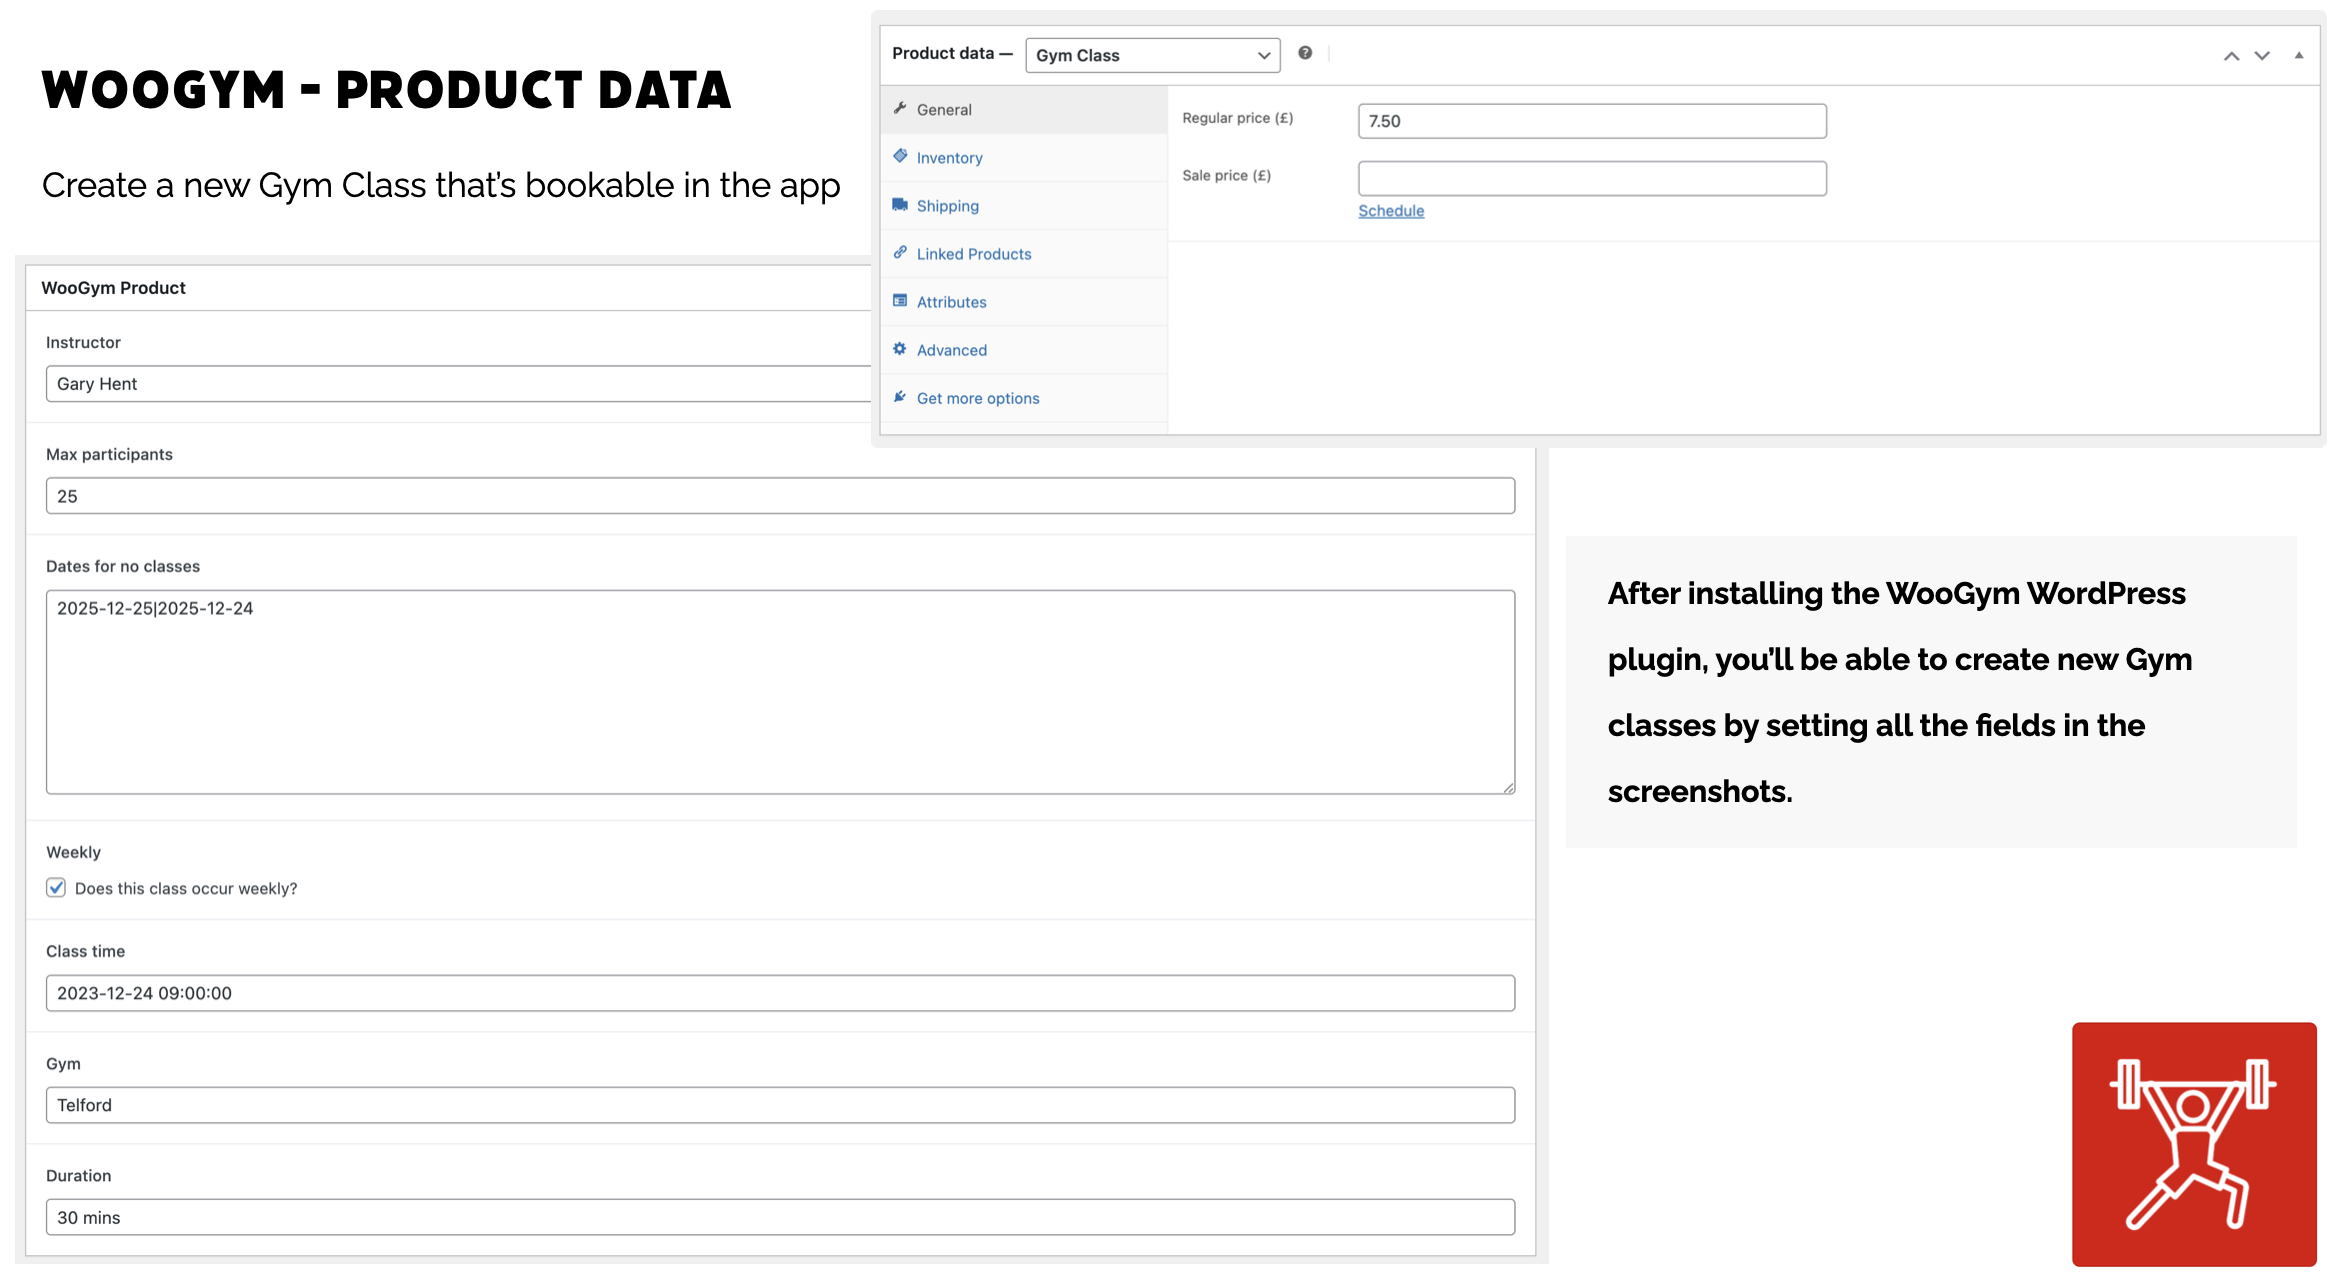Click the Get more options link
The width and height of the screenshot is (2336, 1284).
[977, 398]
